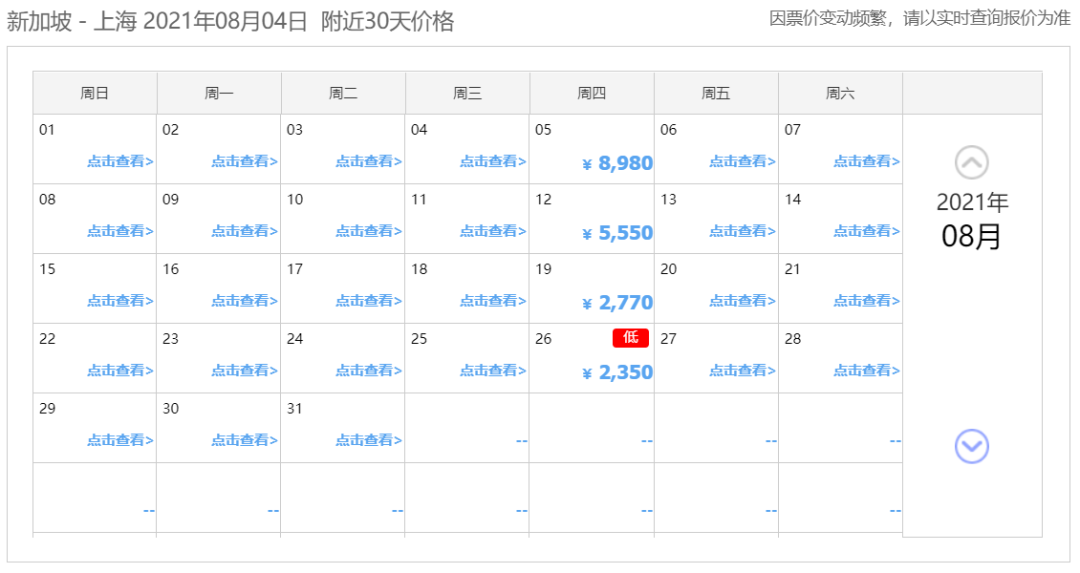
Task: Click the 08月 month label
Action: click(971, 236)
